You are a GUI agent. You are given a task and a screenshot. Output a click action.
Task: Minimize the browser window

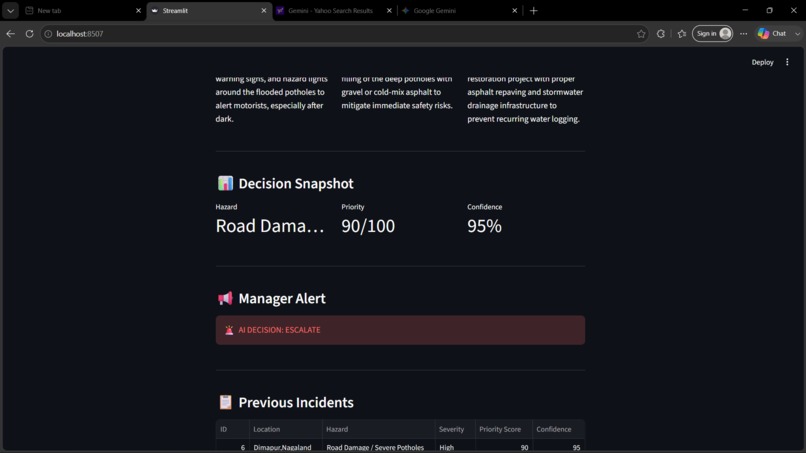point(745,10)
